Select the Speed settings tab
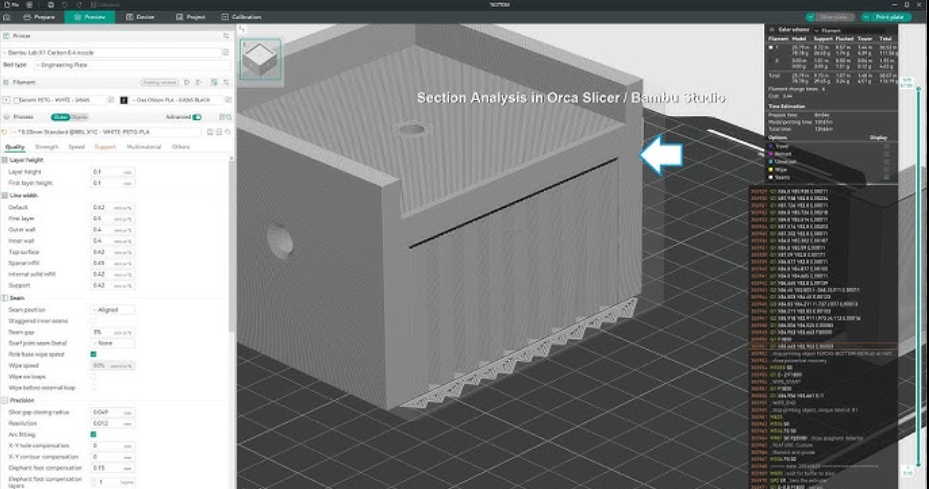This screenshot has height=489, width=929. point(76,147)
